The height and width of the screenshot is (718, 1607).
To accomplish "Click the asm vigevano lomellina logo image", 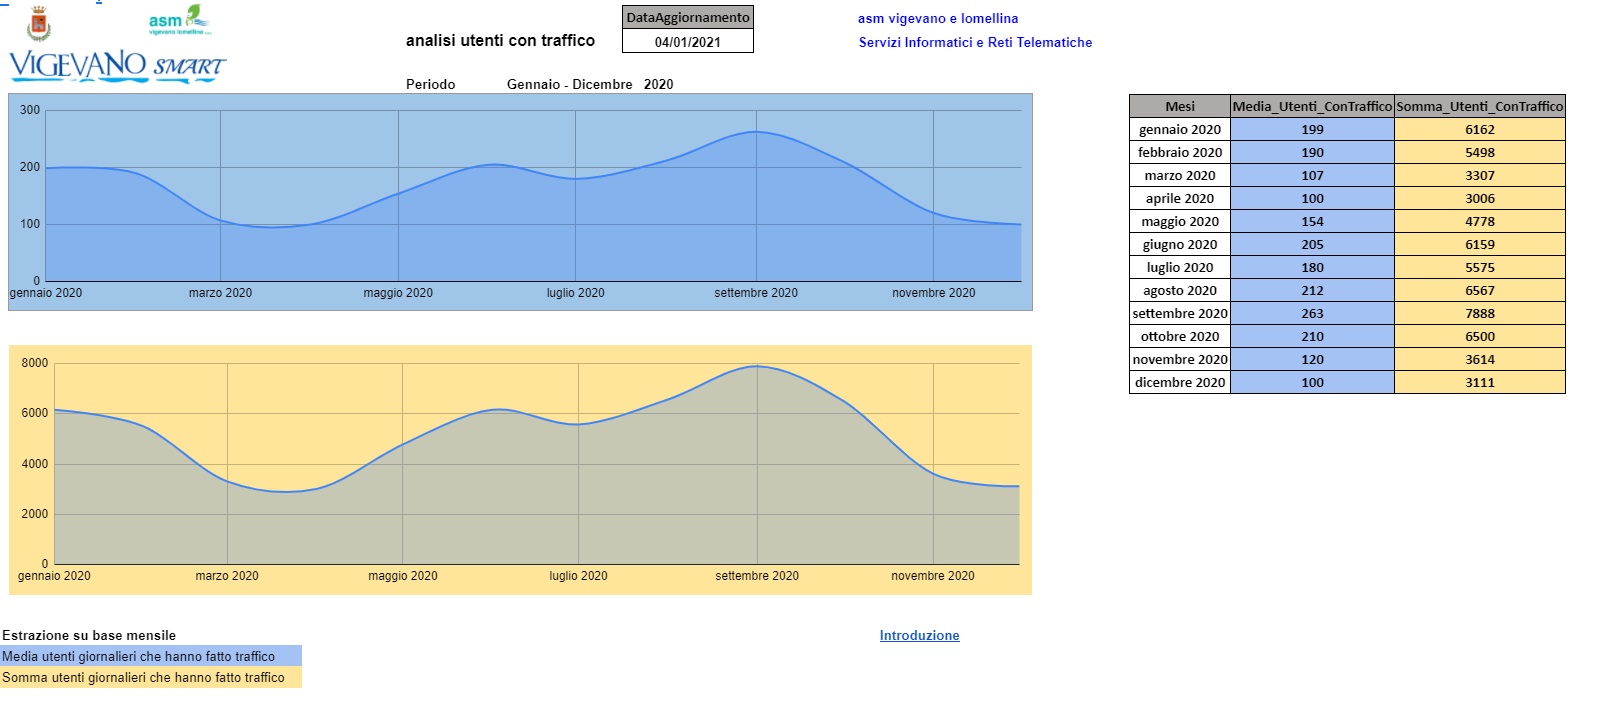I will pos(180,20).
